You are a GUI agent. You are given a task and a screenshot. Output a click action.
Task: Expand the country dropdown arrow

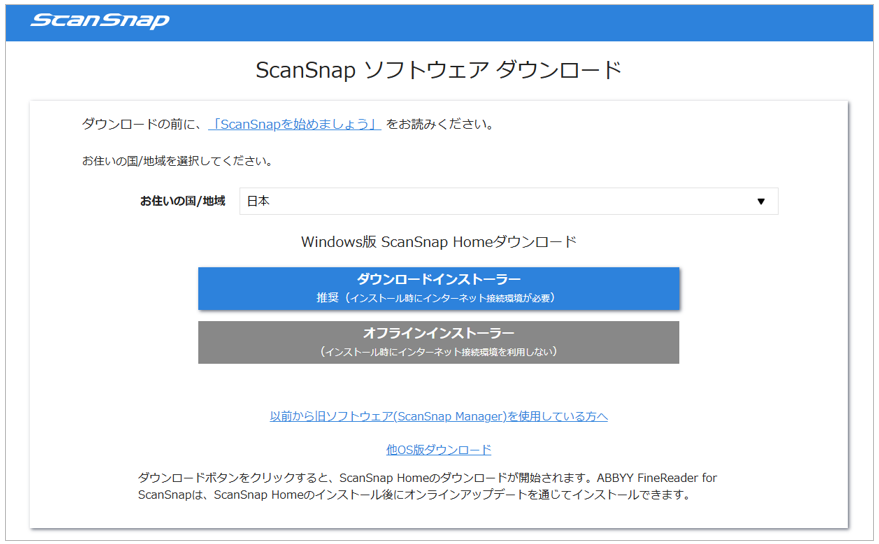coord(760,201)
